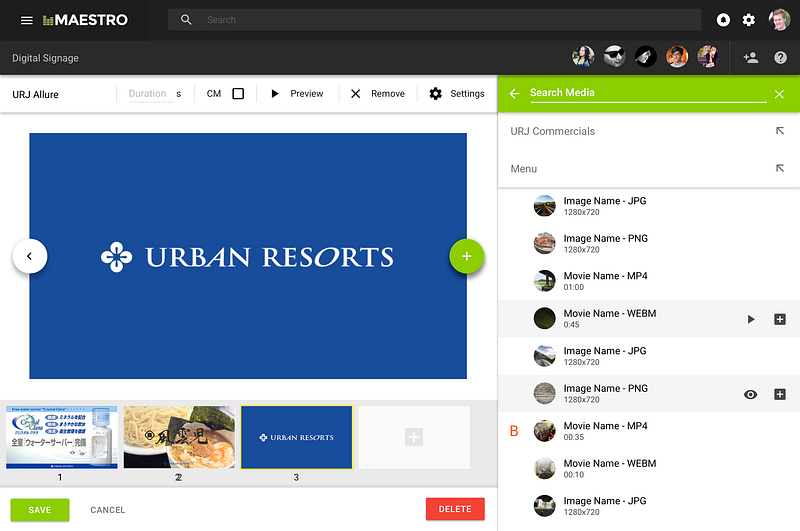
Task: Add Movie Name - WEBM 0:45 to playlist
Action: (780, 319)
